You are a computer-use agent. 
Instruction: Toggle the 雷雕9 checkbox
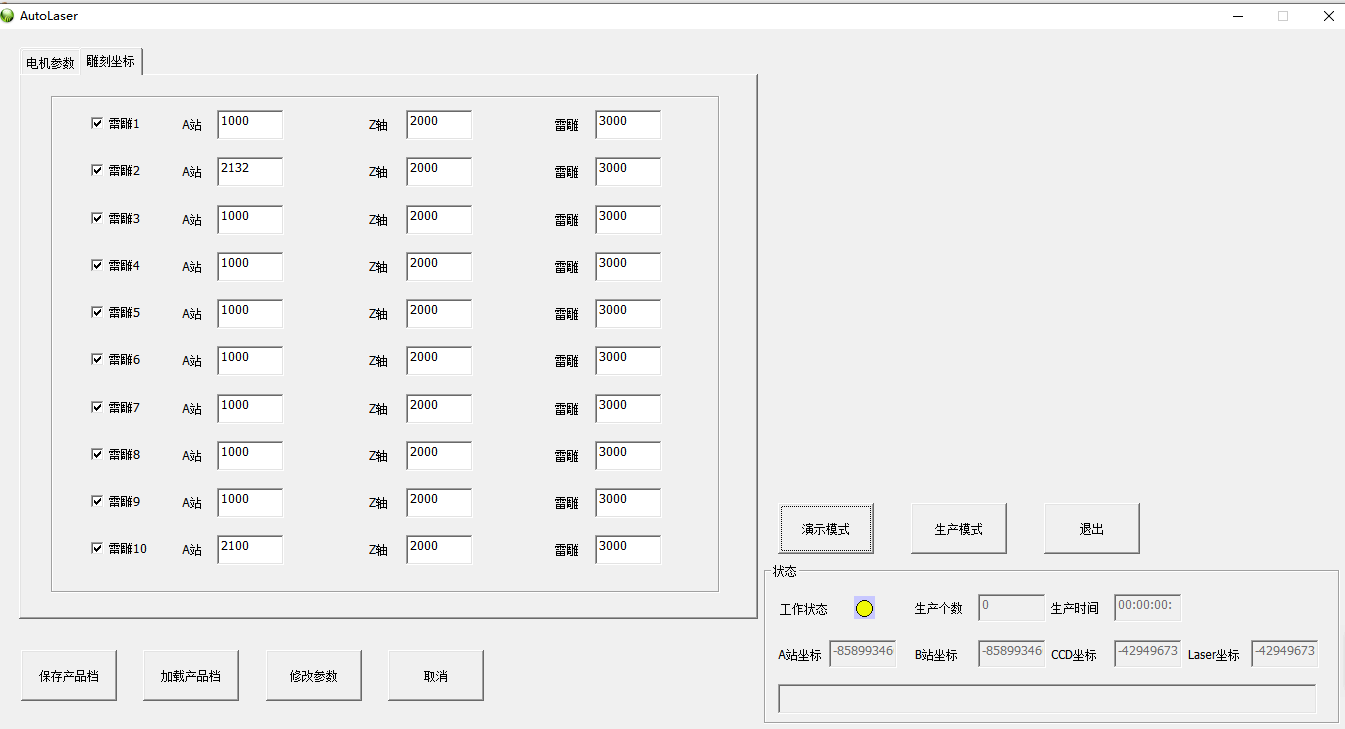point(97,501)
